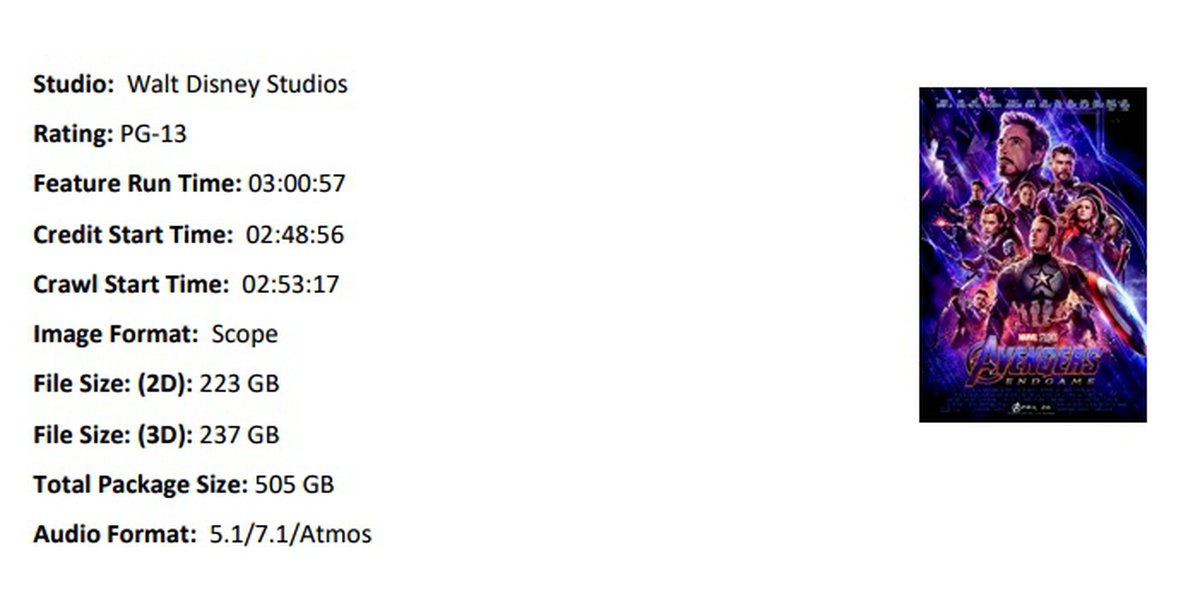Select the 237 GB file size value
The image size is (1200, 592).
point(240,435)
